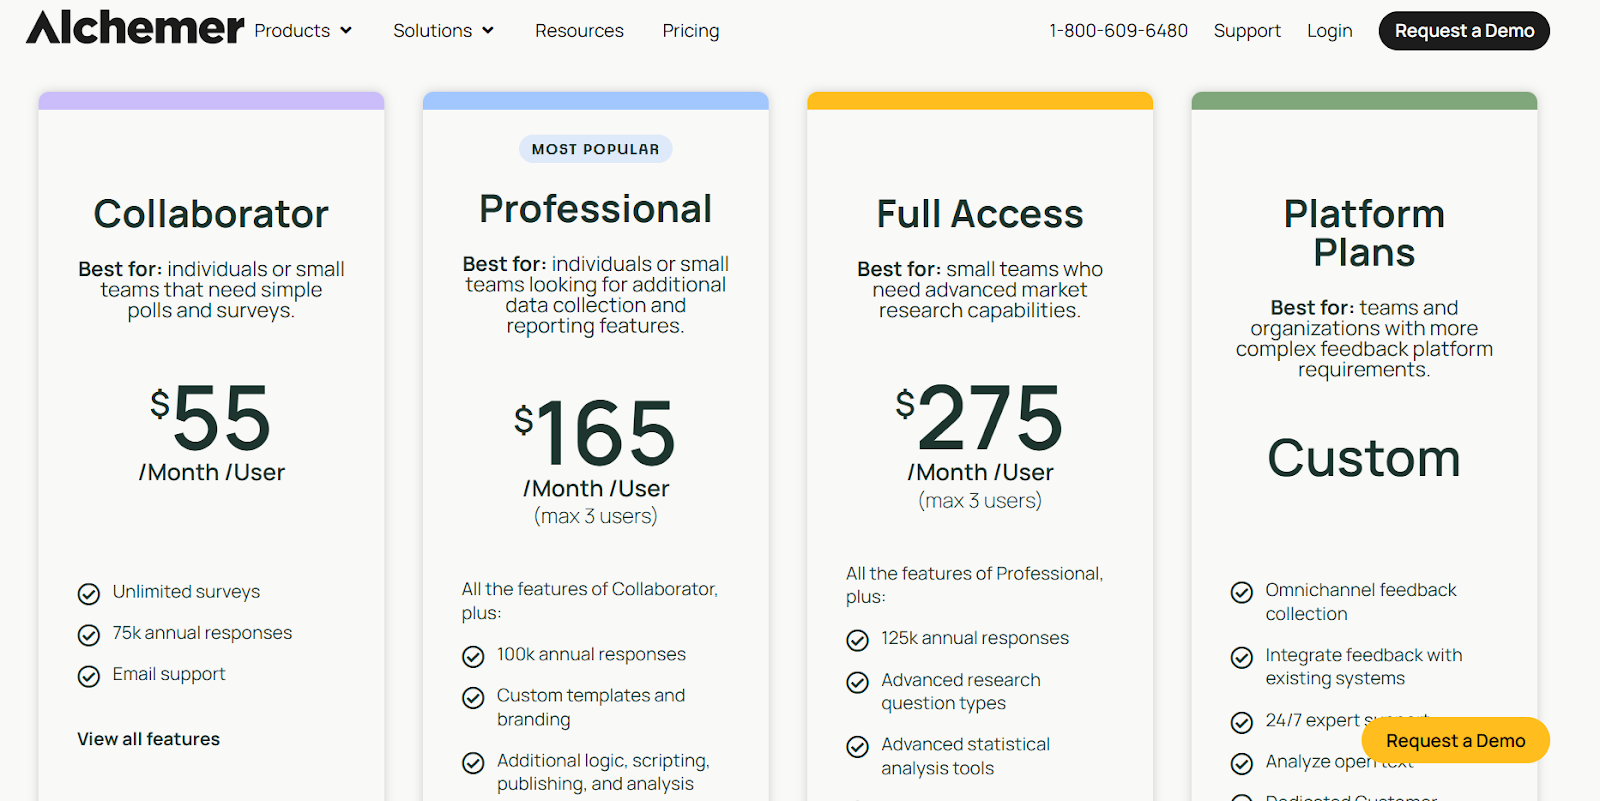Click checkmark beside Advanced research question types
The height and width of the screenshot is (801, 1600).
pyautogui.click(x=857, y=682)
